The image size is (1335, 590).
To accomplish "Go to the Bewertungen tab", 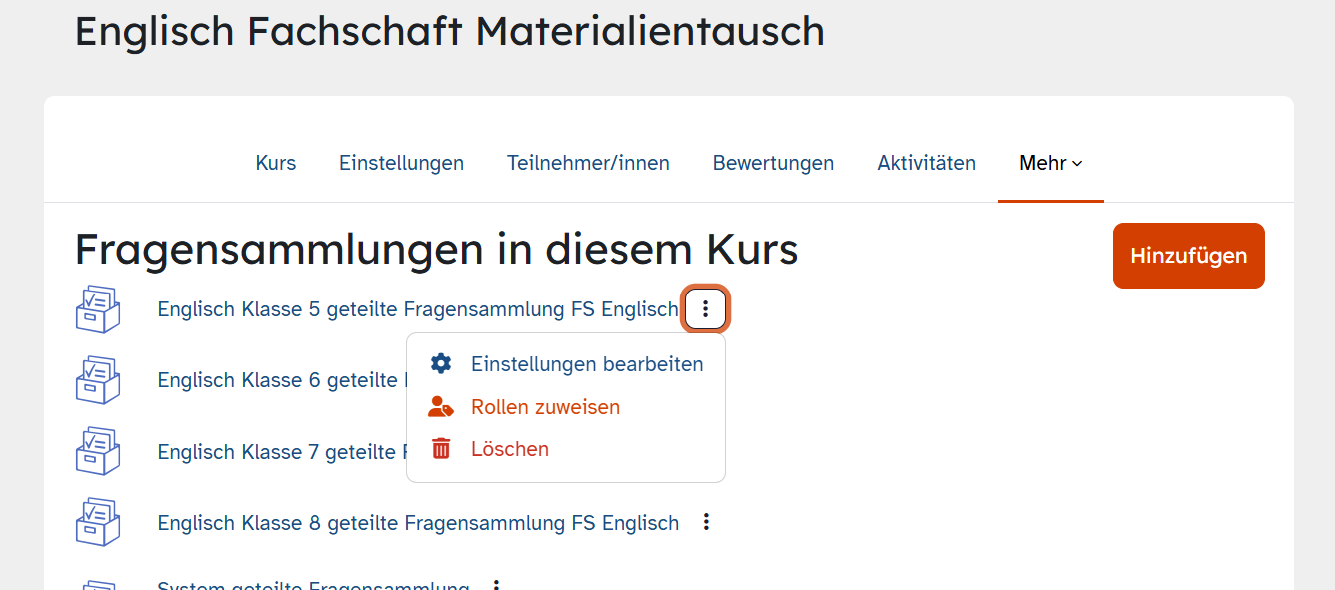I will coord(773,163).
